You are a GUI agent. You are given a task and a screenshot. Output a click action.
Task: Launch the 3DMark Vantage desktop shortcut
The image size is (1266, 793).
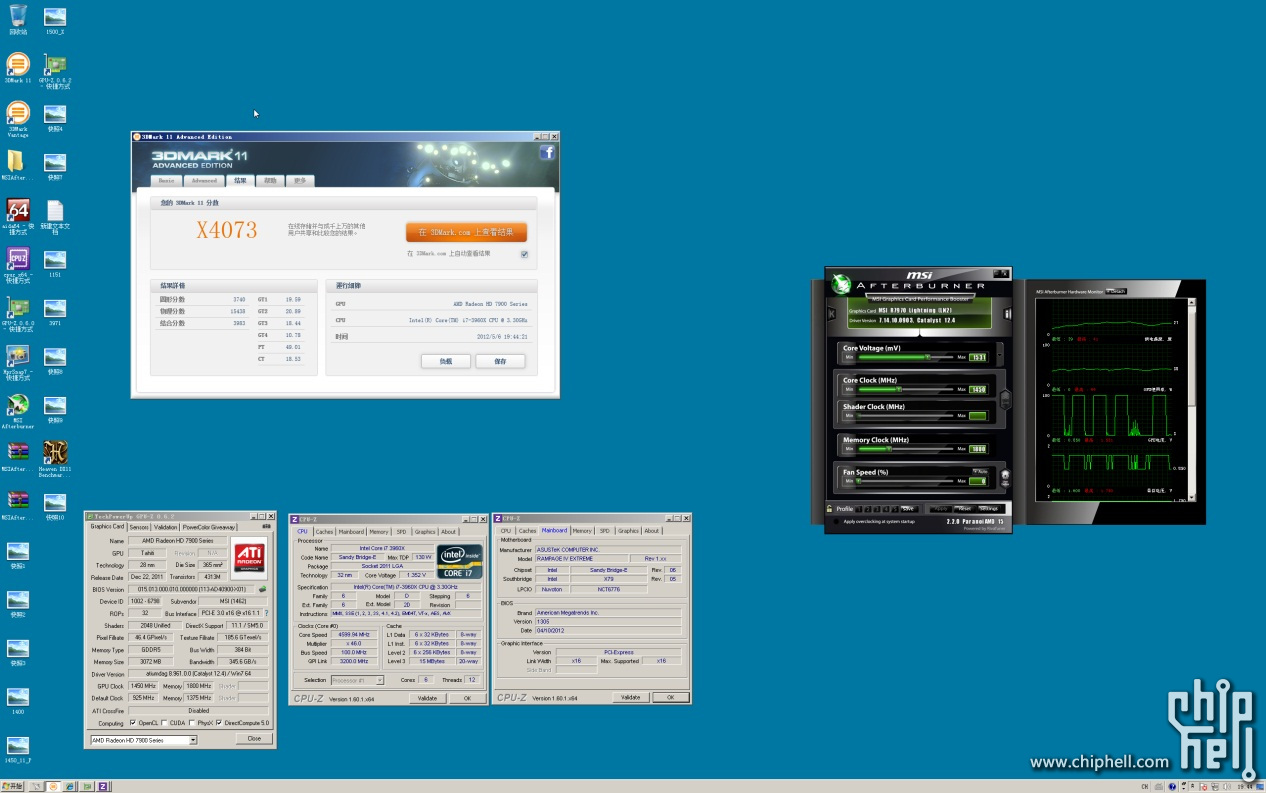click(17, 118)
